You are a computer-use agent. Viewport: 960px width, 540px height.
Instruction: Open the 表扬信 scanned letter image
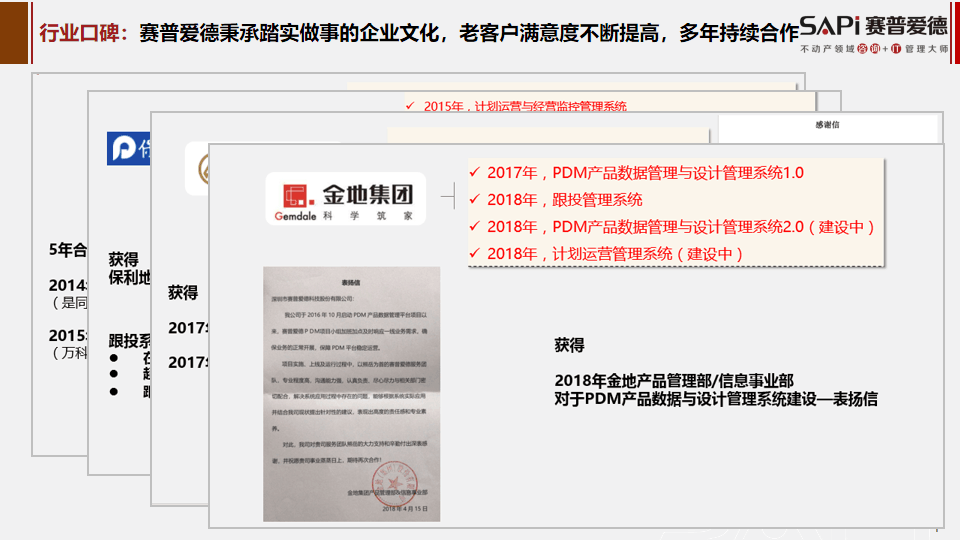point(351,394)
